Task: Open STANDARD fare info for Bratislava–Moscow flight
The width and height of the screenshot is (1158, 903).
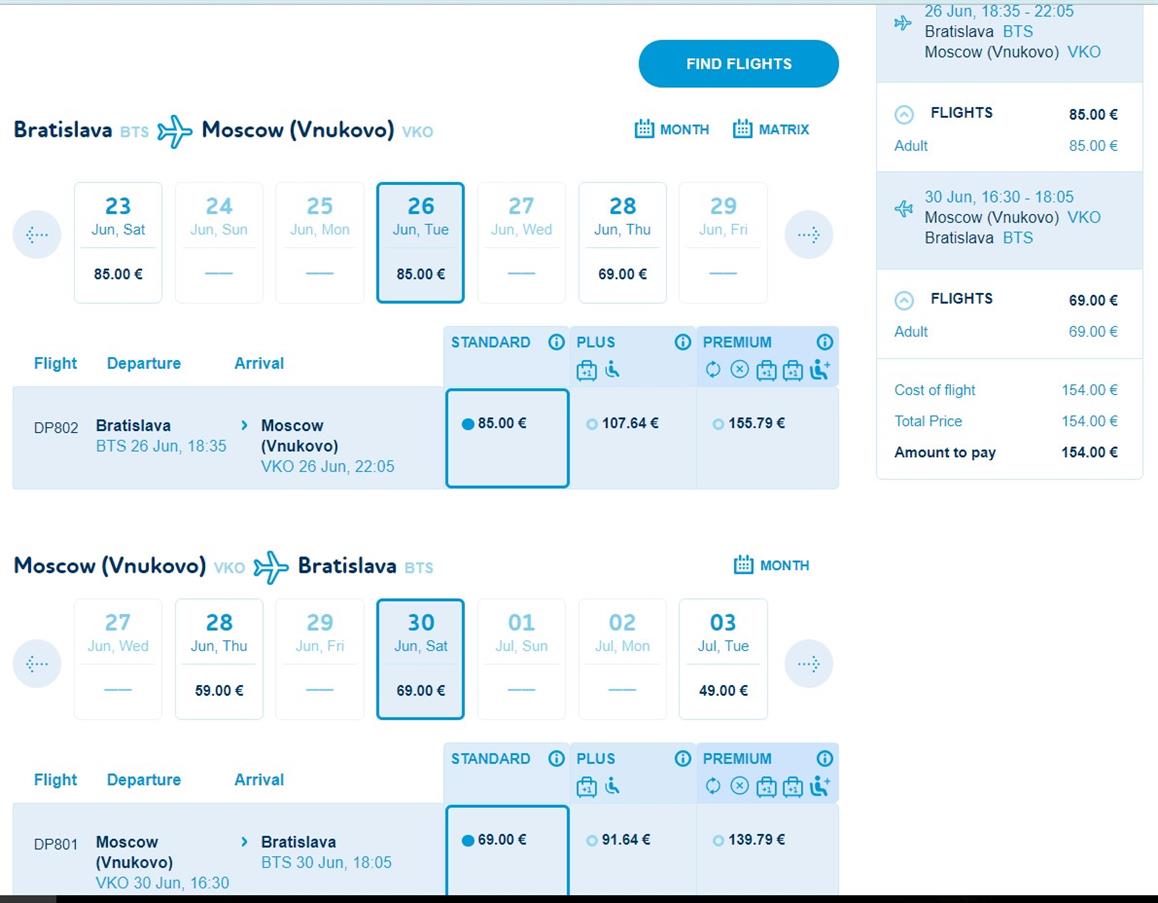Action: tap(556, 342)
